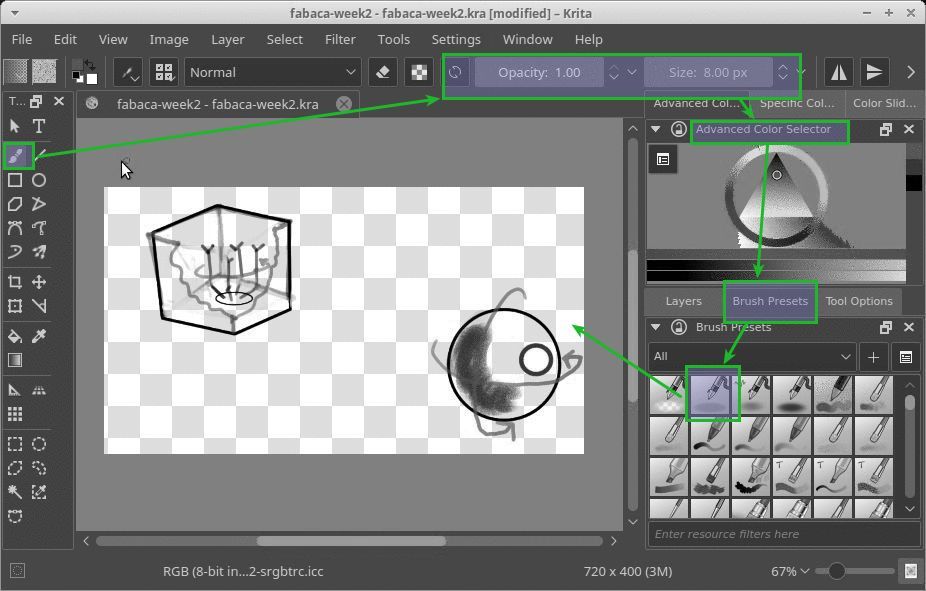Toggle Eraser mode
The width and height of the screenshot is (926, 591).
click(x=383, y=73)
